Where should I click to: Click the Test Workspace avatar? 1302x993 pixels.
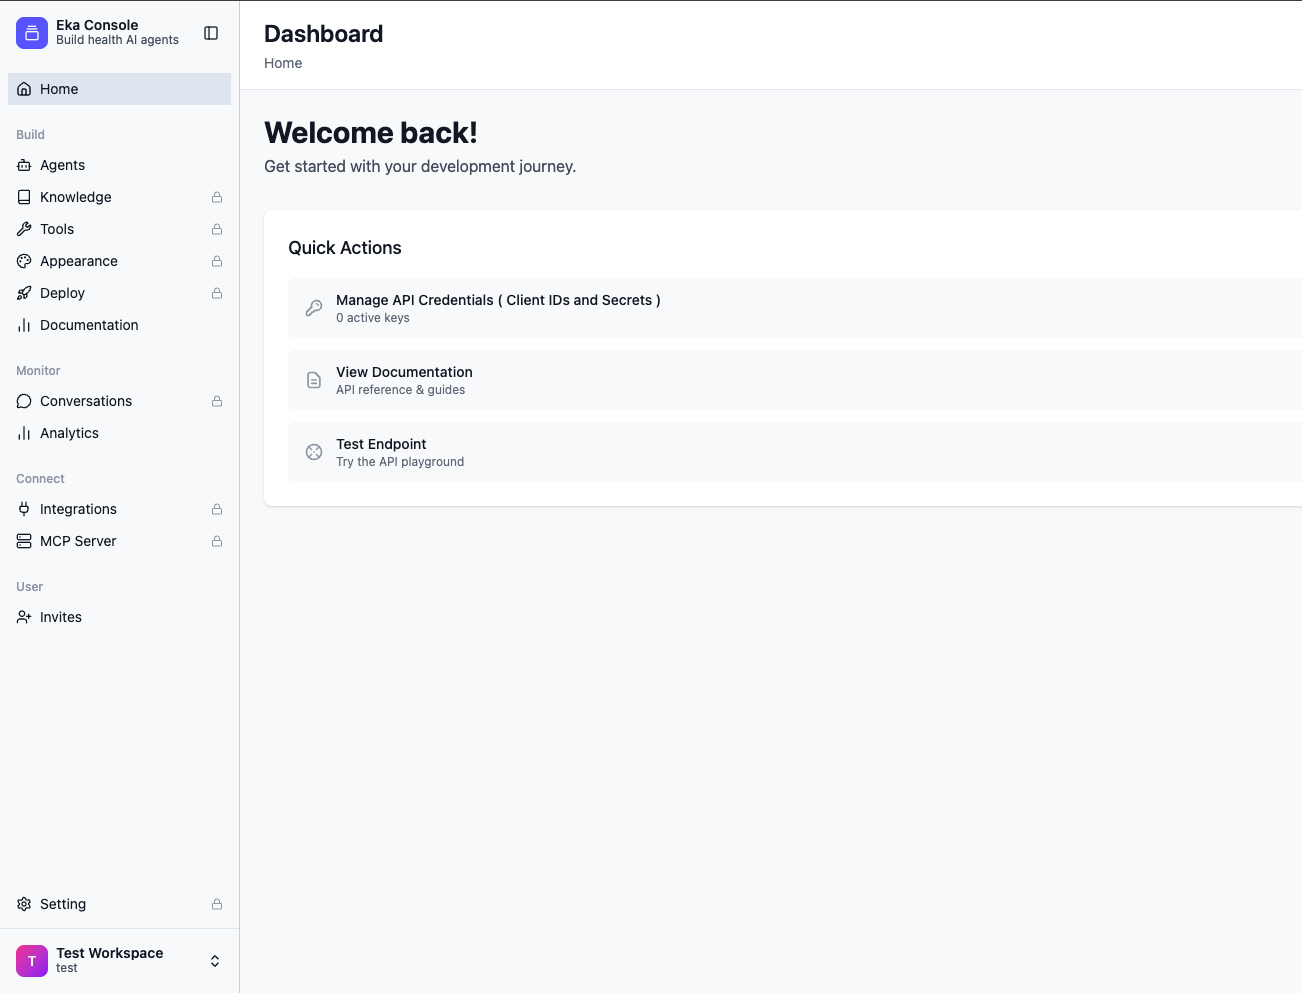click(x=32, y=961)
